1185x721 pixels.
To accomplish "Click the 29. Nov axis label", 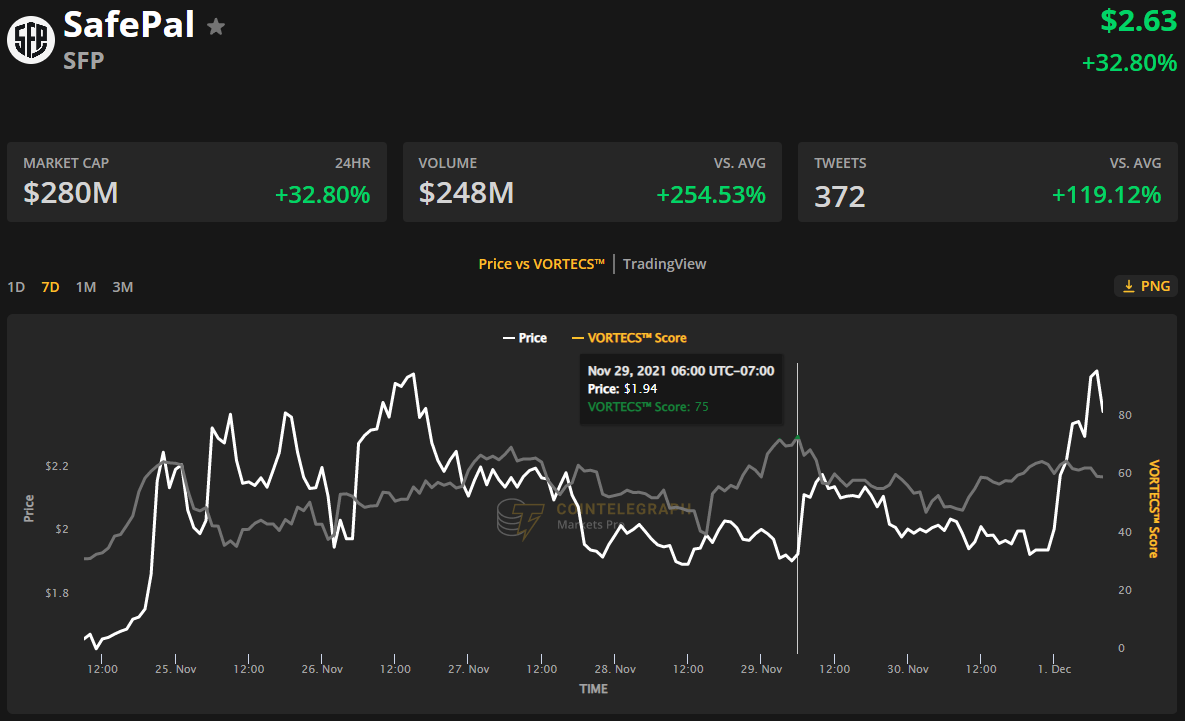I will pos(761,669).
